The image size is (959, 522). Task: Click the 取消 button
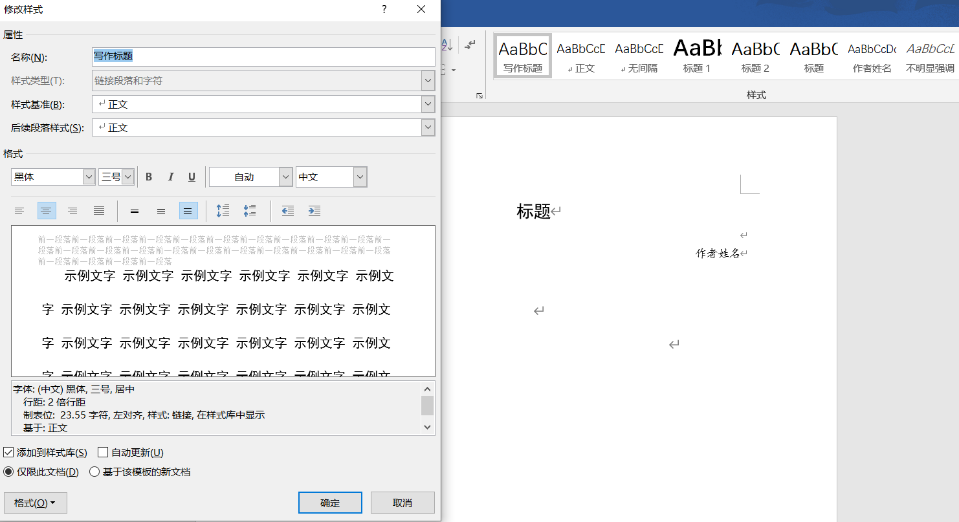pos(402,503)
